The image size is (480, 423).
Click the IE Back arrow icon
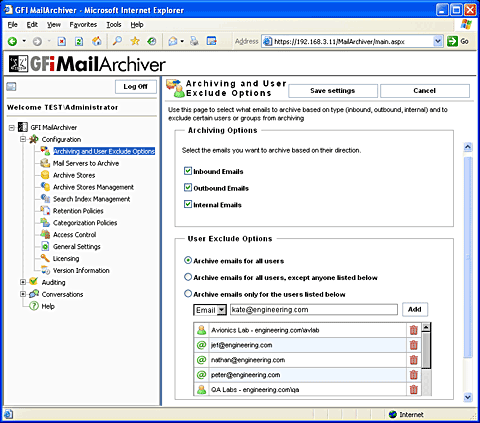[12, 41]
